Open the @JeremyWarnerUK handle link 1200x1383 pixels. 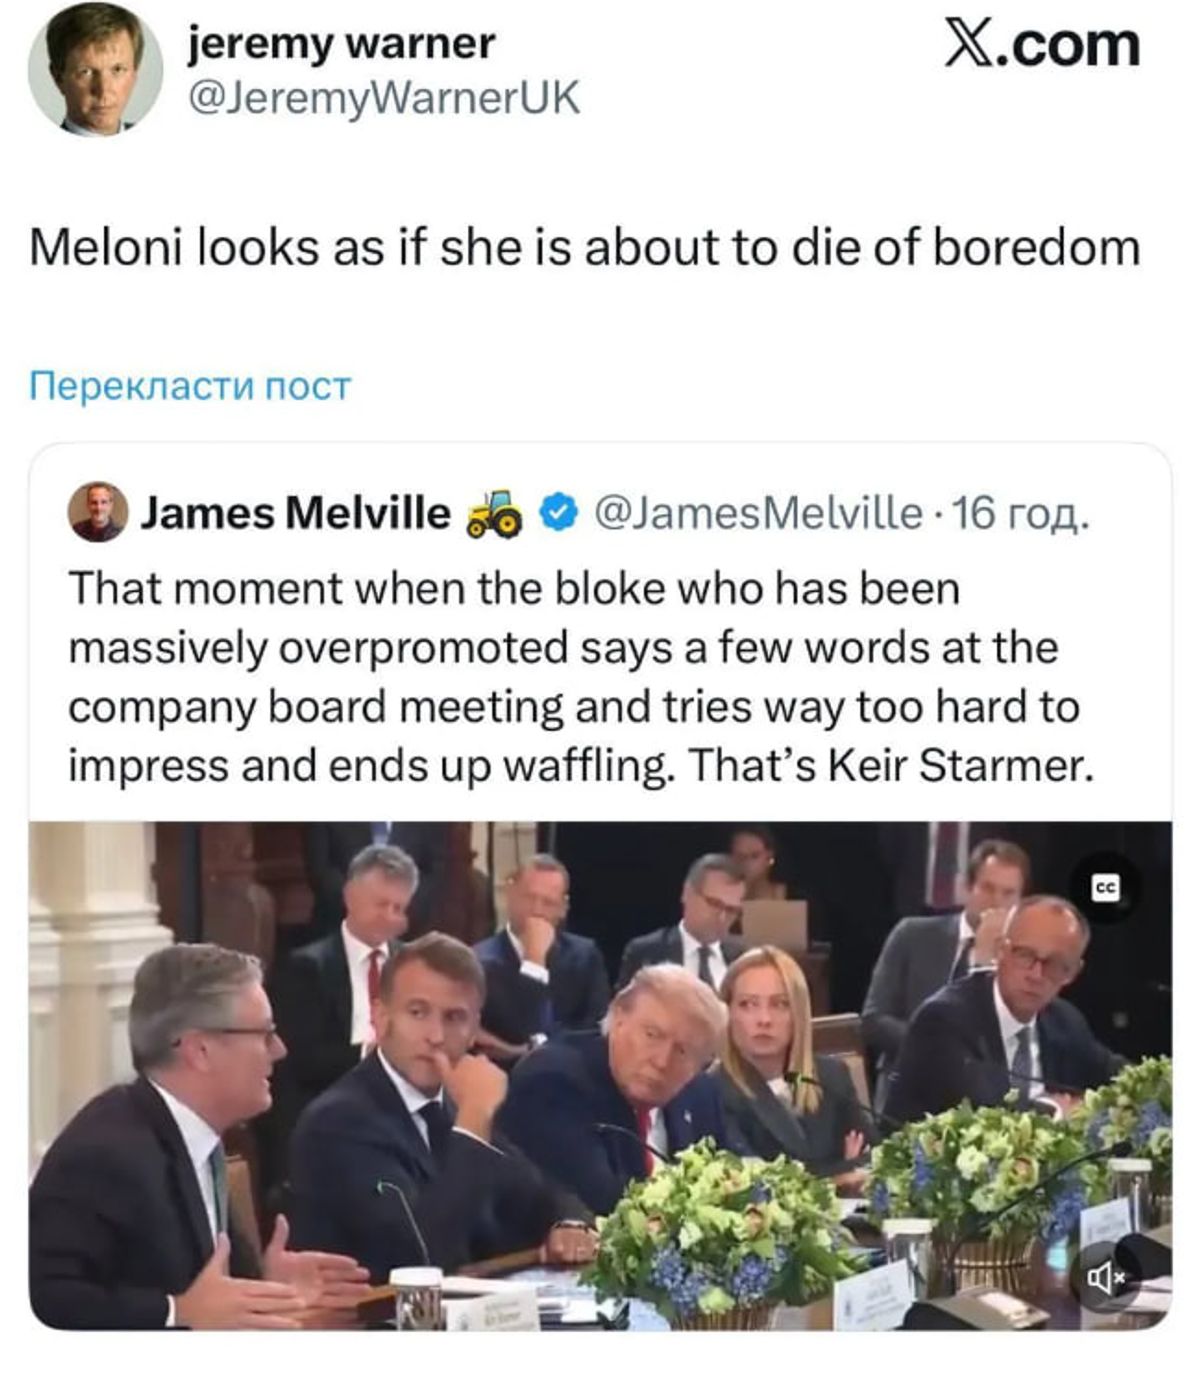pos(384,98)
